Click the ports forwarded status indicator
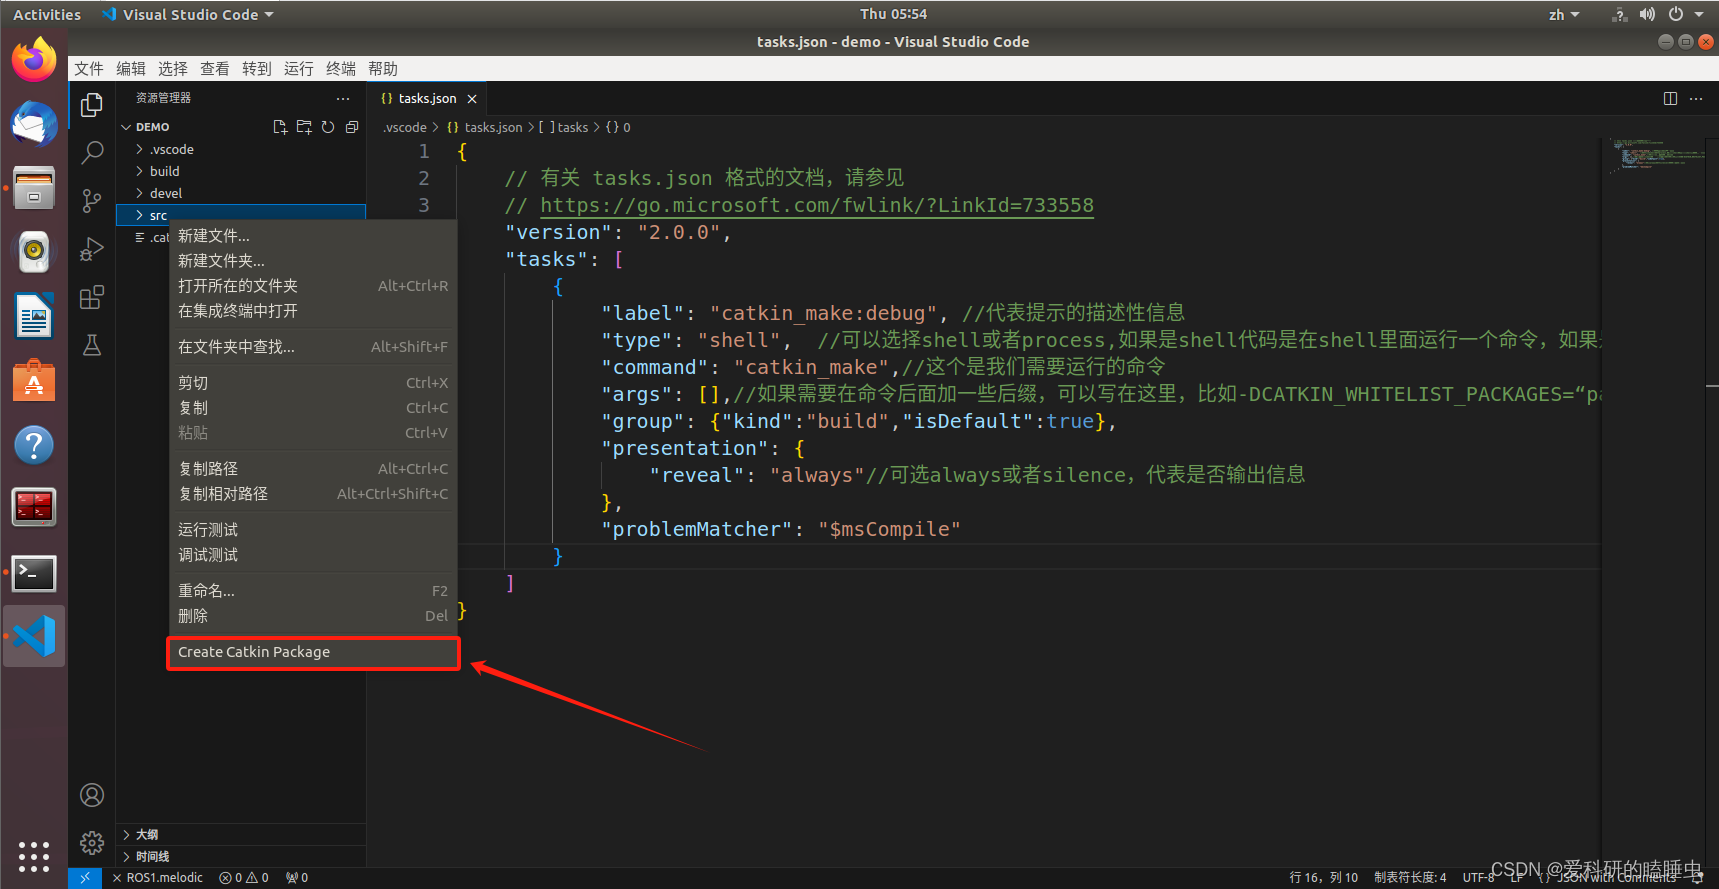This screenshot has width=1719, height=889. 297,878
